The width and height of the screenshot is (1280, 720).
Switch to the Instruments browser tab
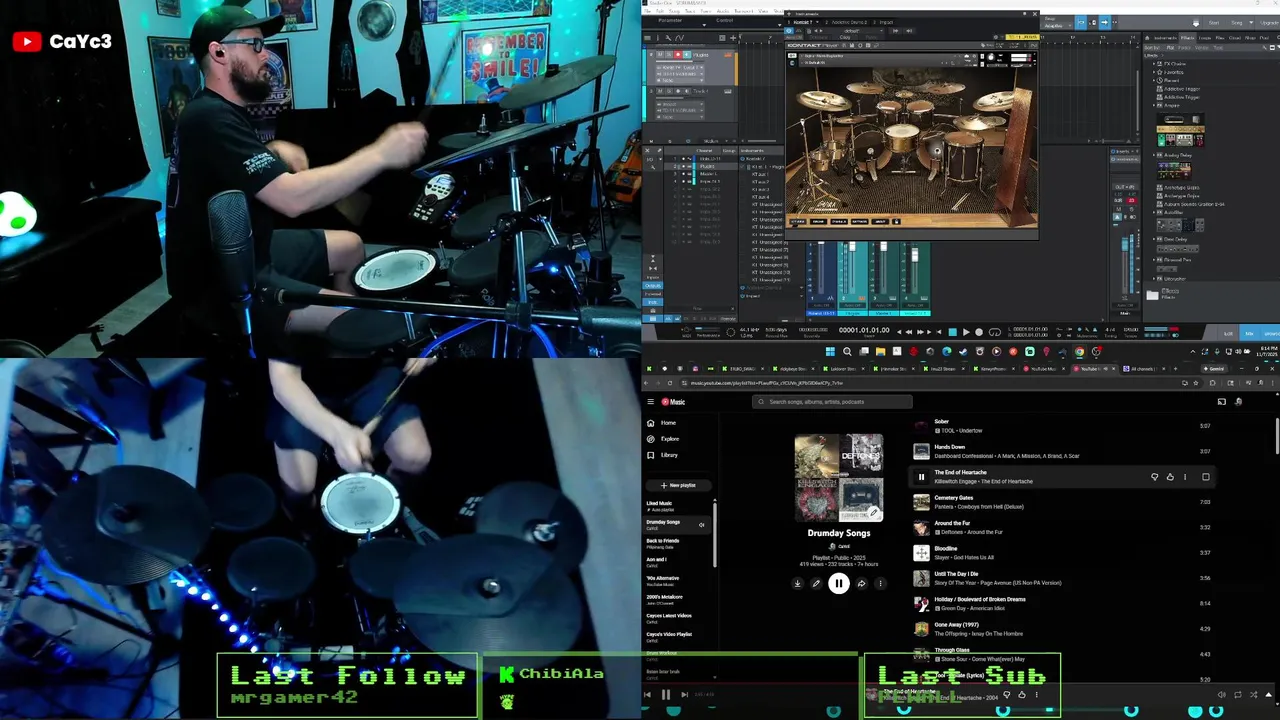click(1165, 38)
